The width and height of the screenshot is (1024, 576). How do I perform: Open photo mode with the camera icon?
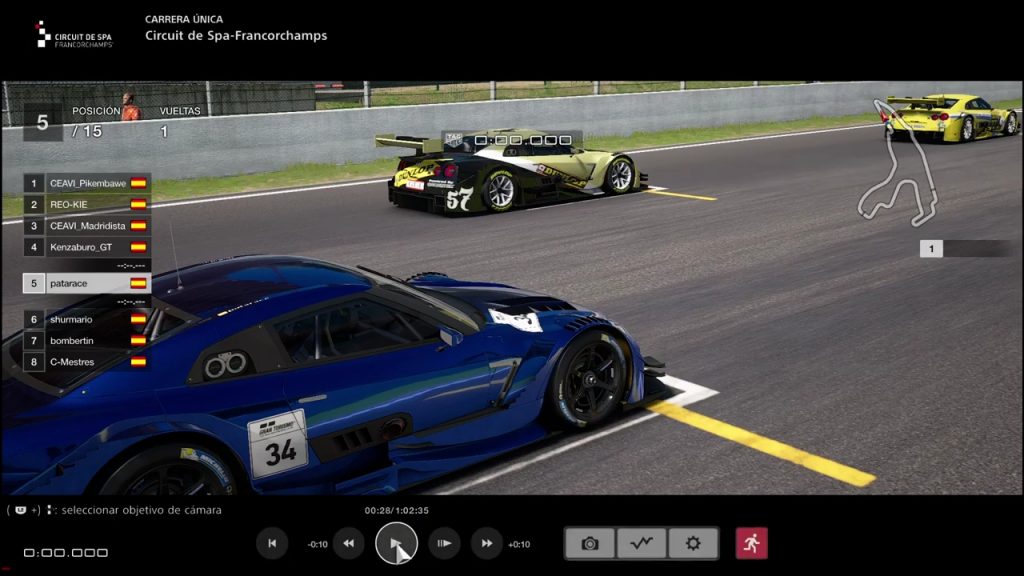tap(590, 543)
